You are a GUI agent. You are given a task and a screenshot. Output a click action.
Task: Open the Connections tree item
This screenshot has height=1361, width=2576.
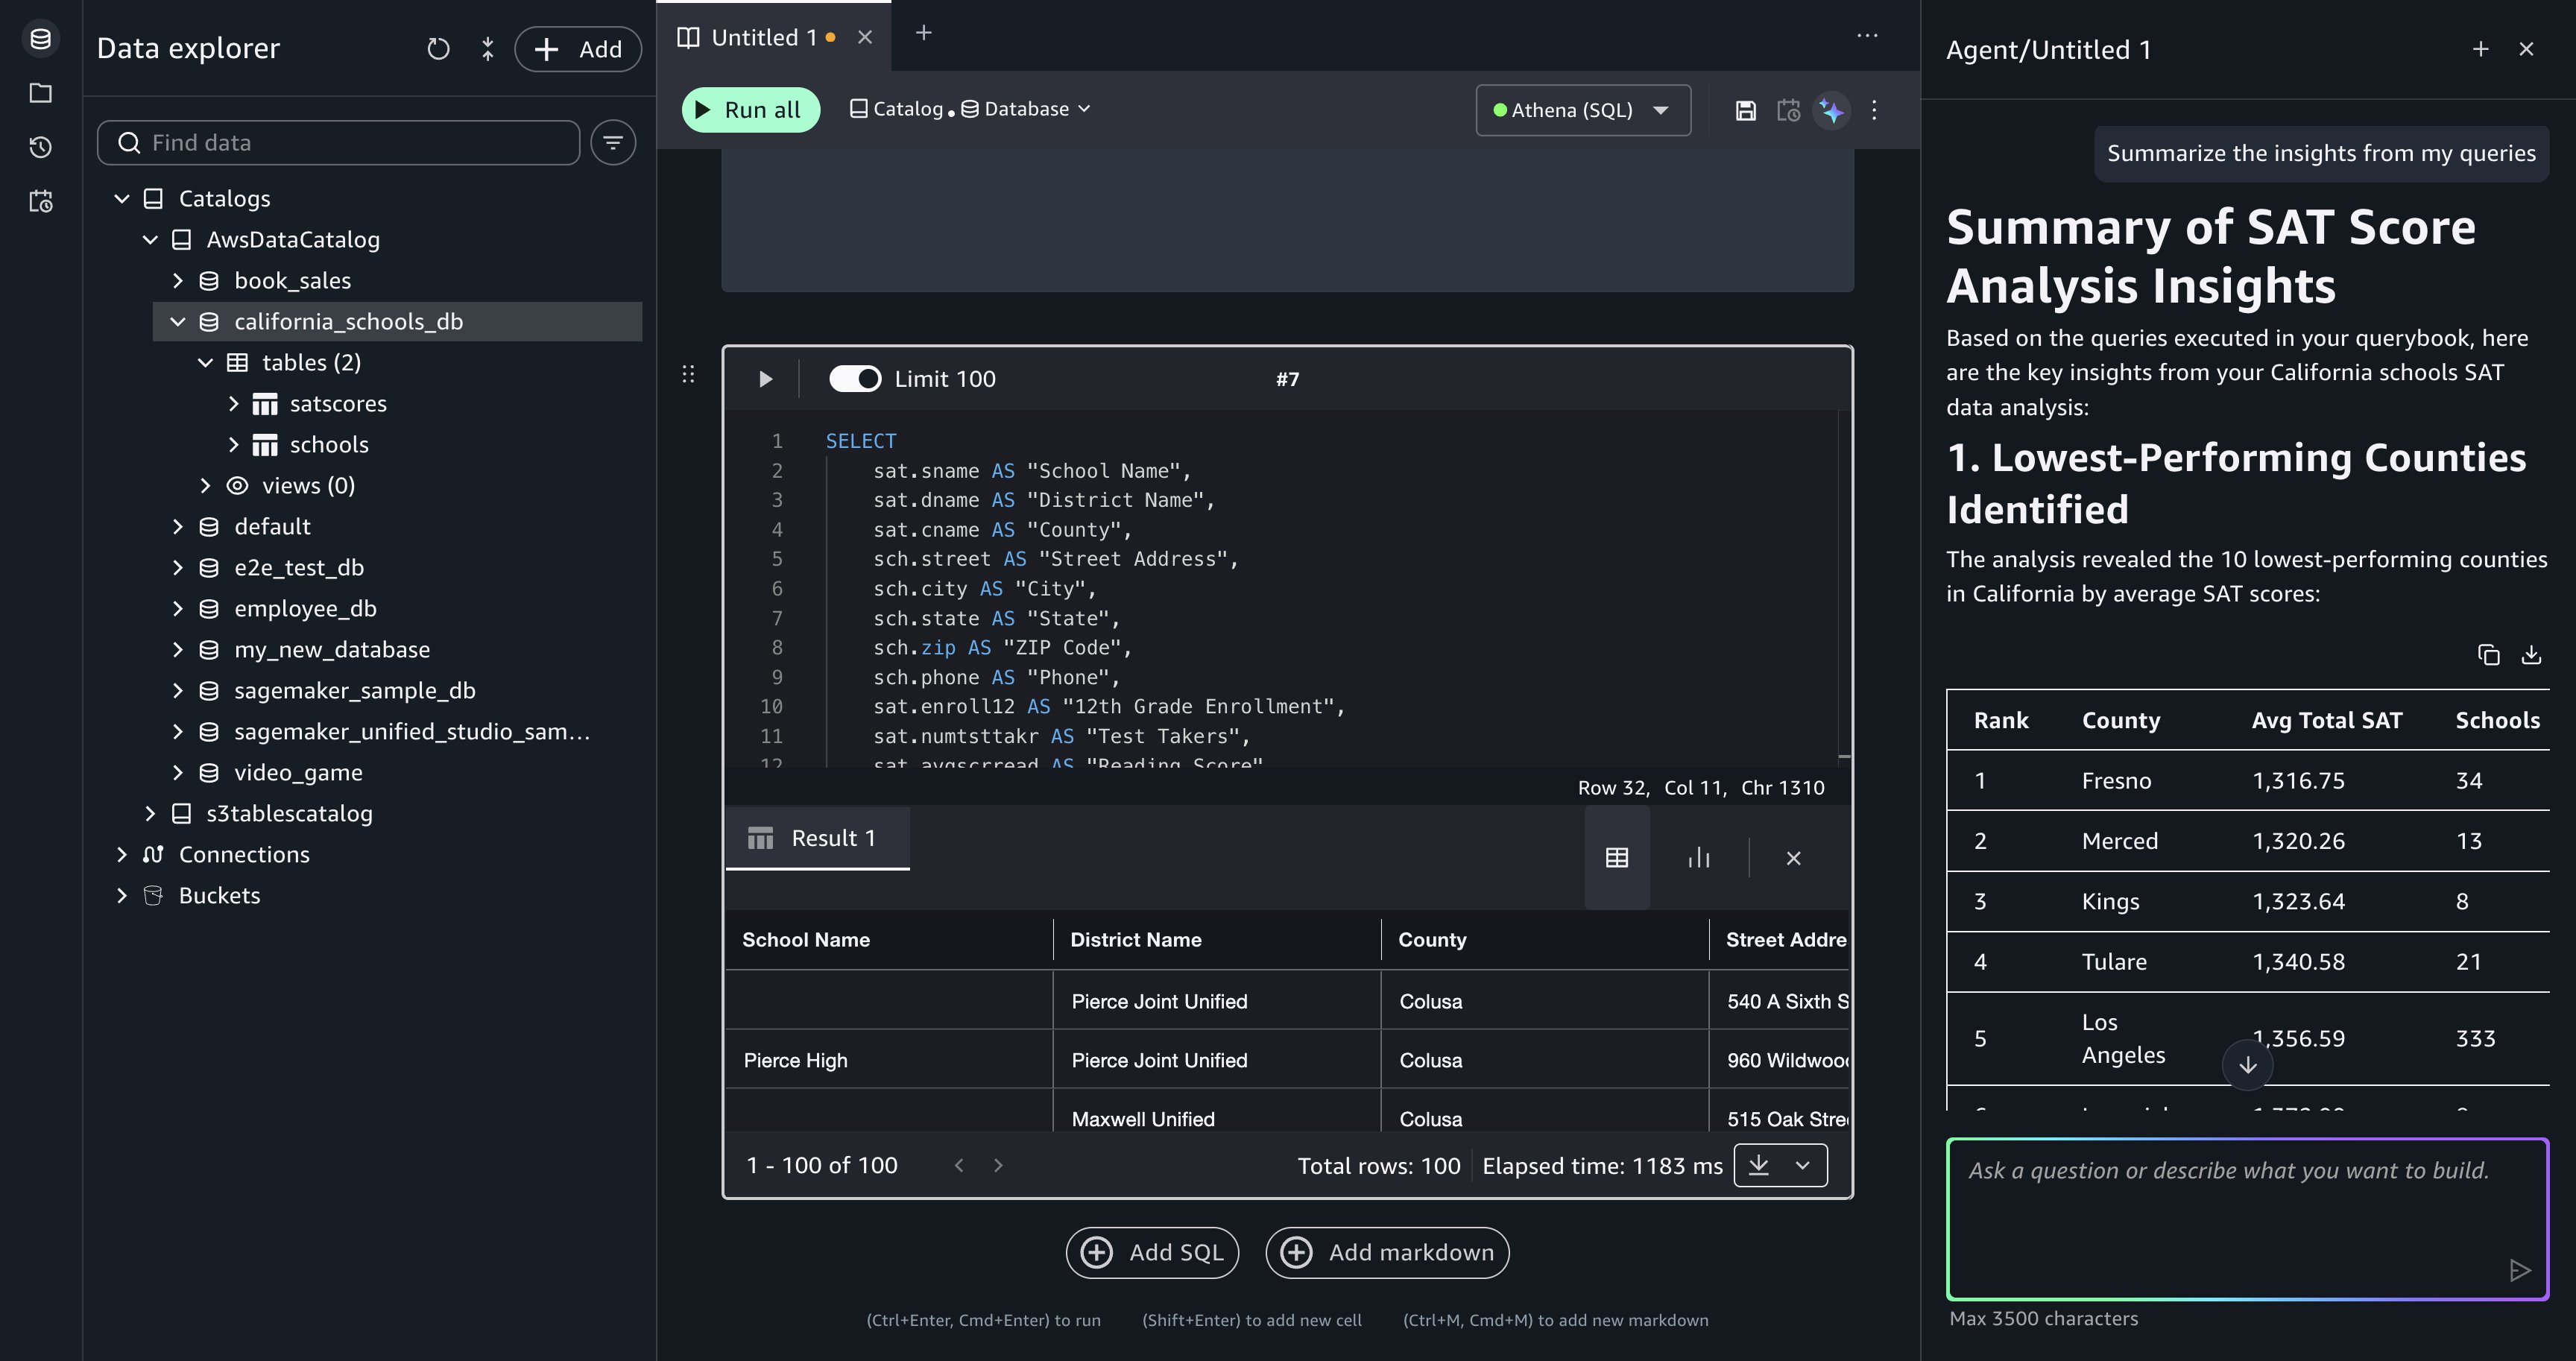pyautogui.click(x=244, y=855)
